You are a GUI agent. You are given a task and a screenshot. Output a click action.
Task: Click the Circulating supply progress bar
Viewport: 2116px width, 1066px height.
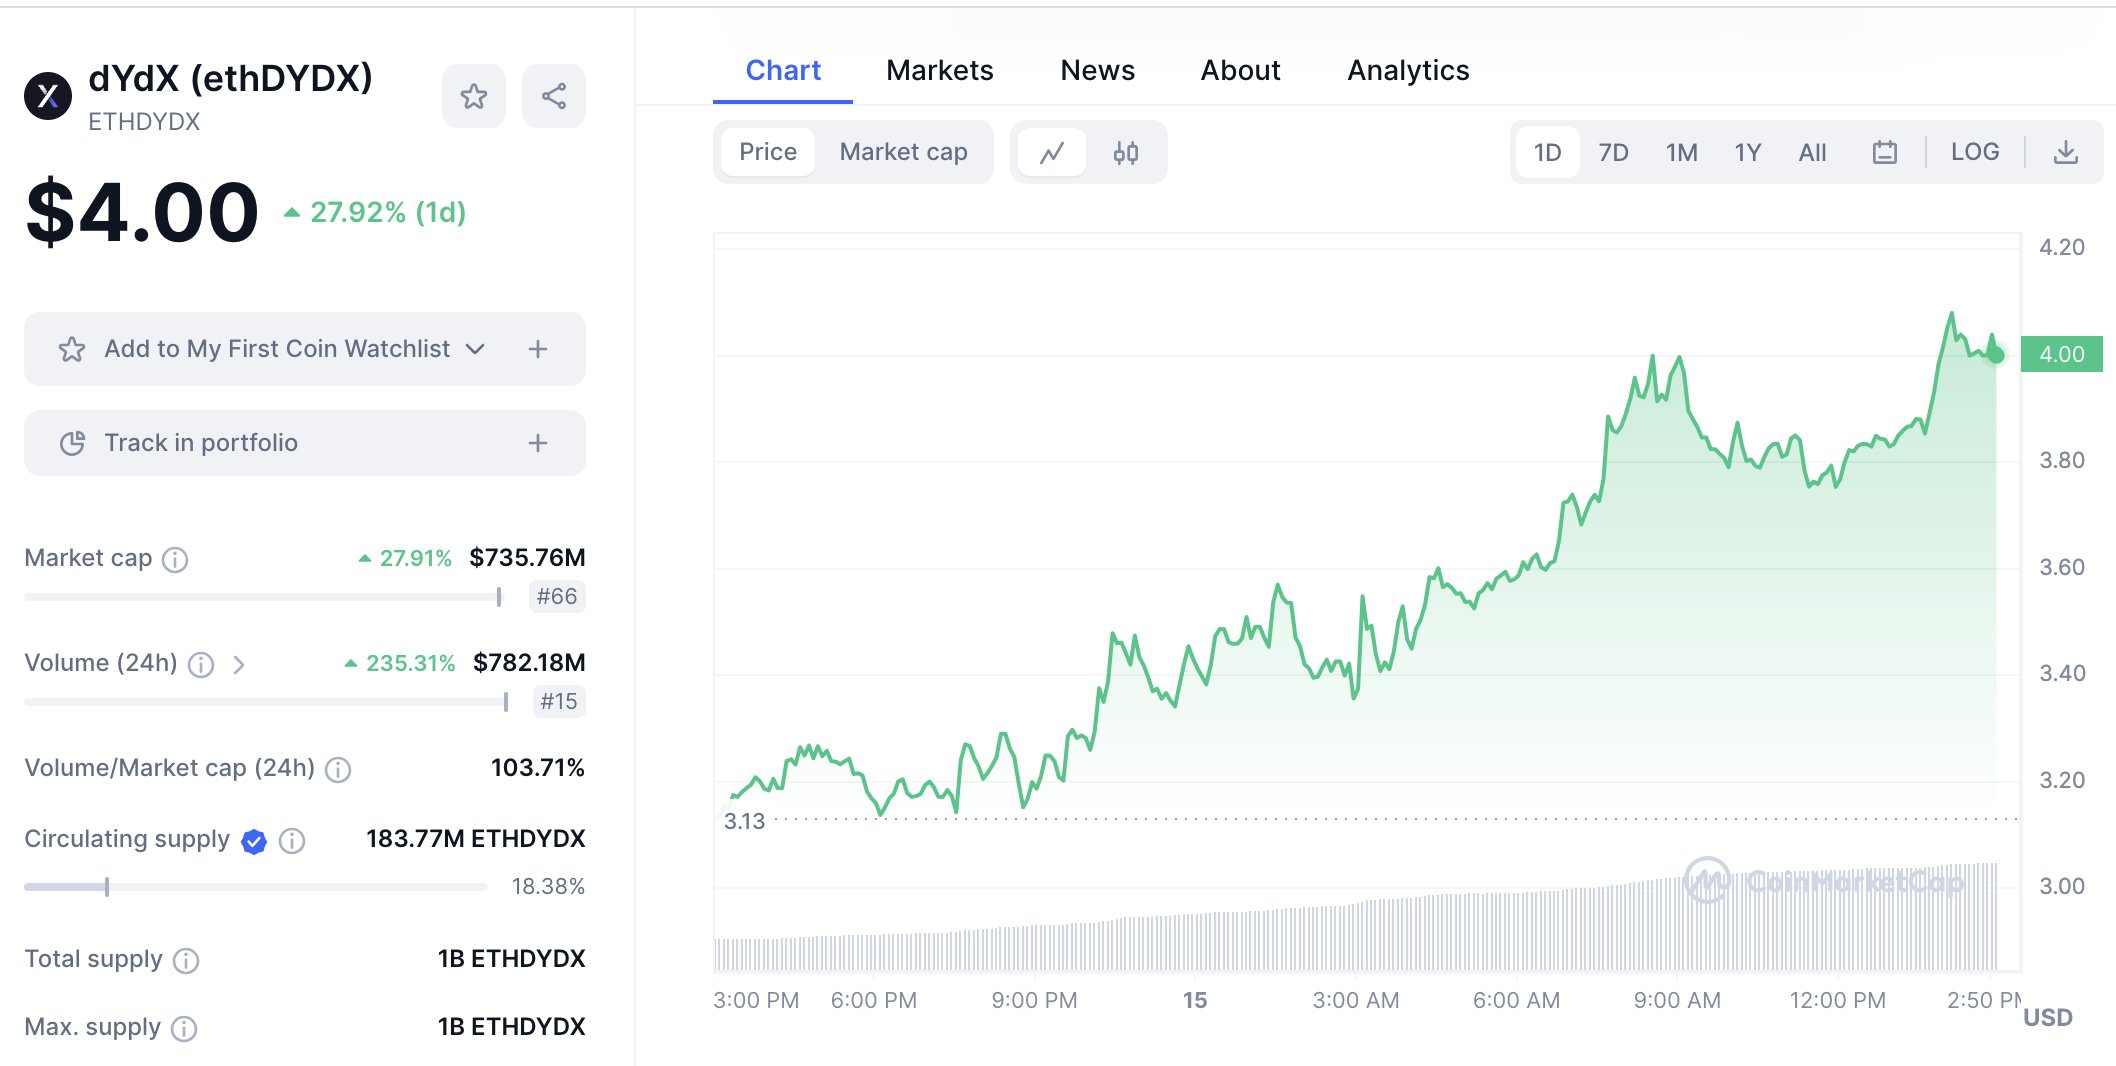click(256, 887)
